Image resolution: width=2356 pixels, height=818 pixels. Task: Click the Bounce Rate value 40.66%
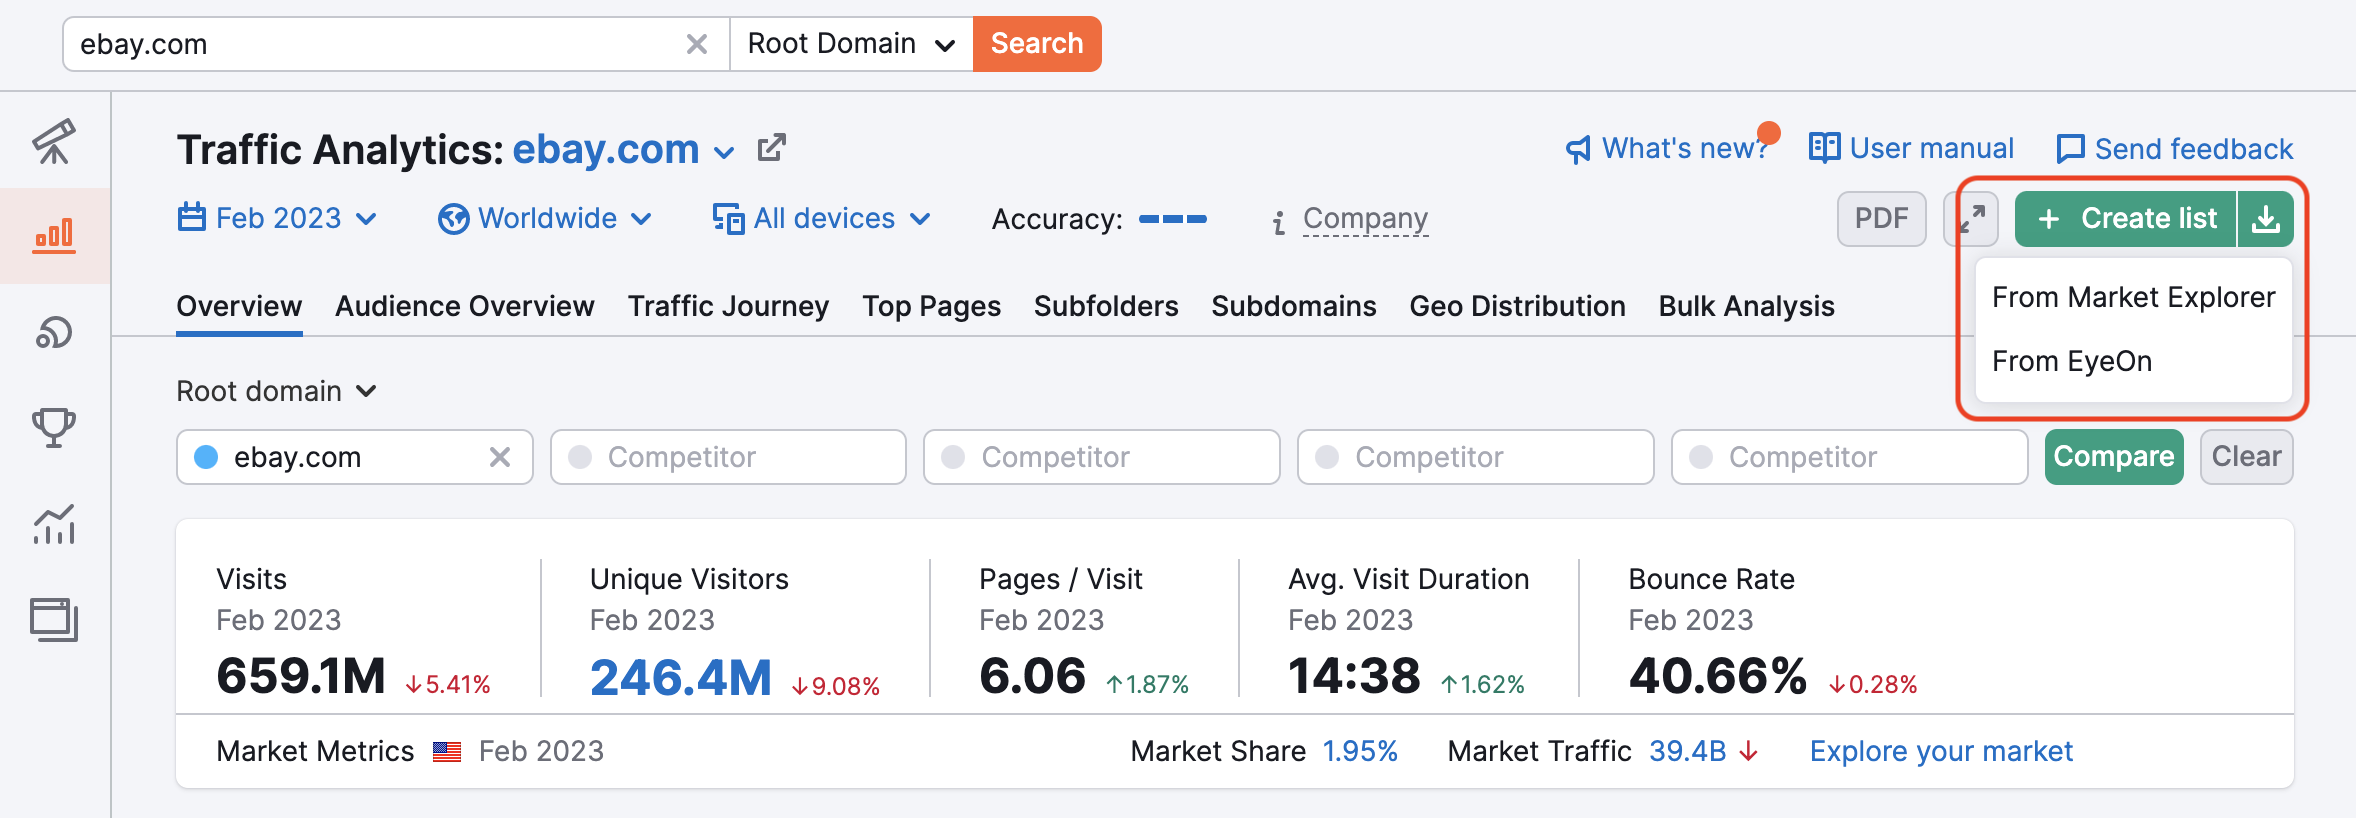click(x=1718, y=676)
